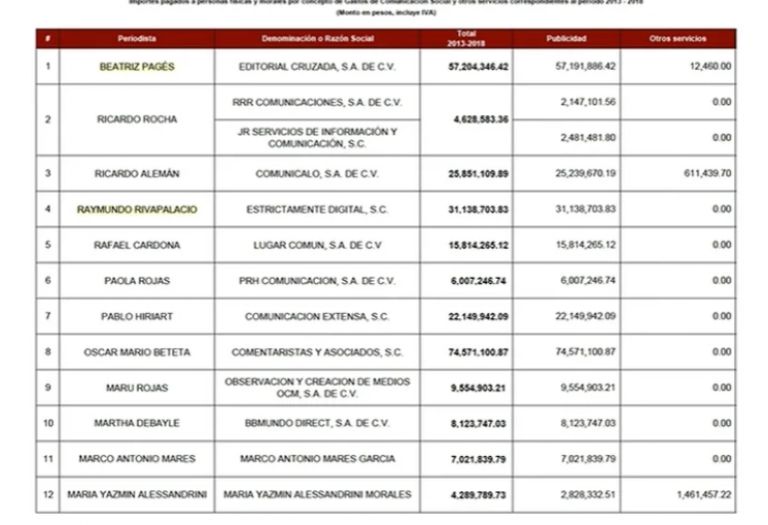This screenshot has height=525, width=768.
Task: Click 'MARIA YAZMIN ALESSANDRINI MORALES' cell
Action: click(x=317, y=495)
